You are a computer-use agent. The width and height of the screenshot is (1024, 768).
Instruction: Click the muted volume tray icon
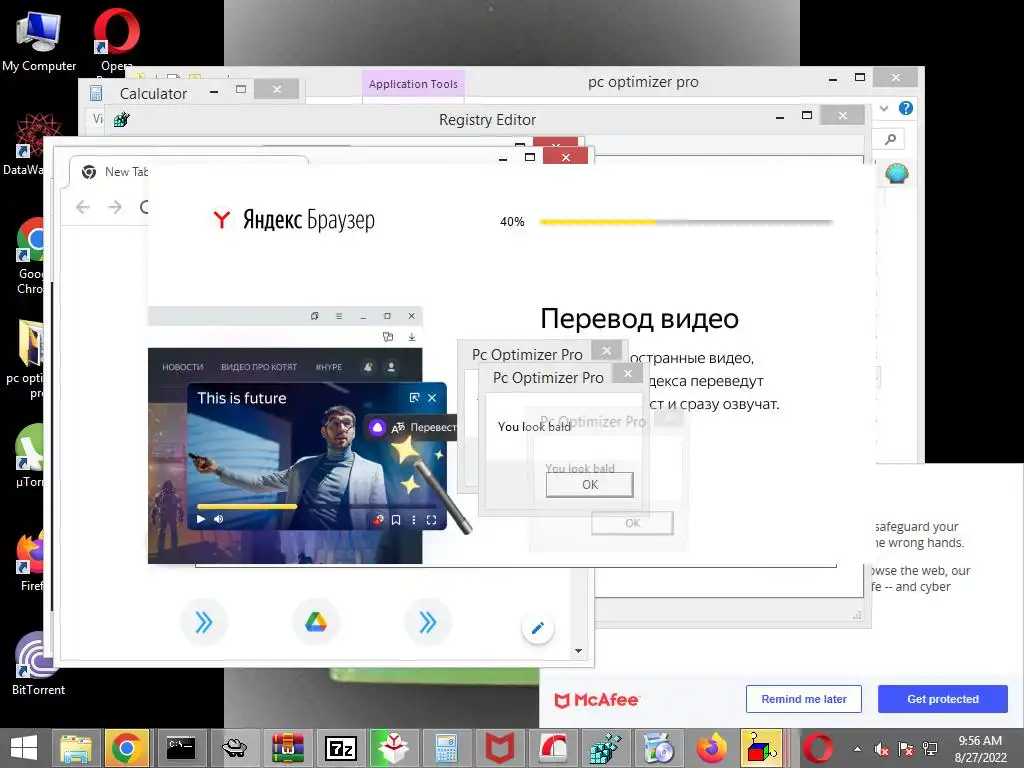pos(882,749)
